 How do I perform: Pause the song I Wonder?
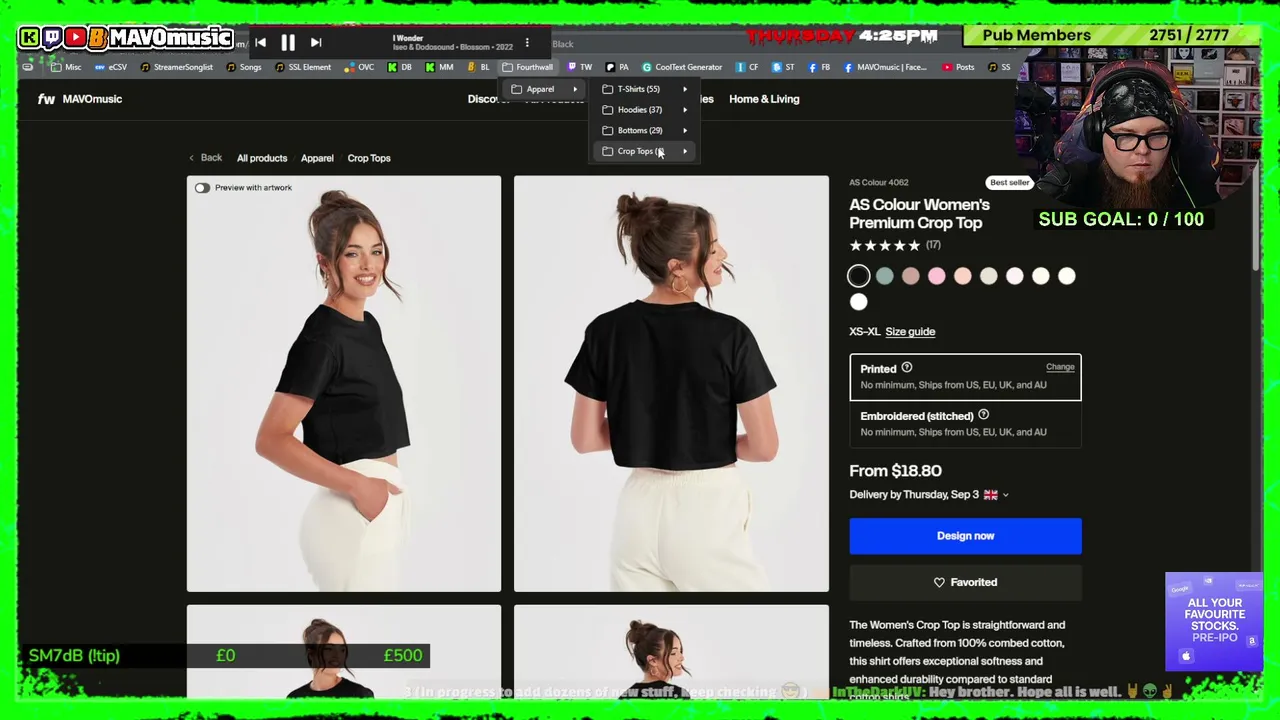tap(288, 42)
